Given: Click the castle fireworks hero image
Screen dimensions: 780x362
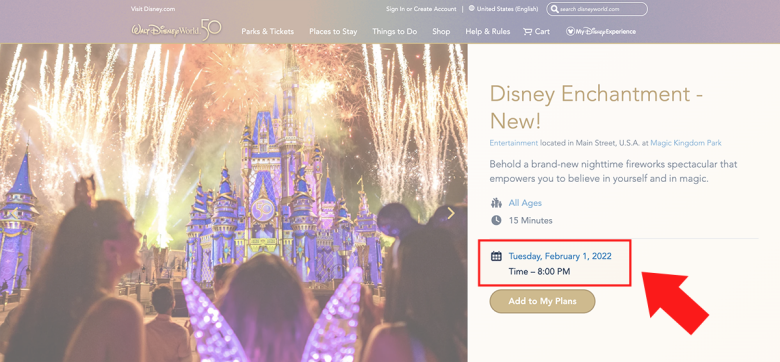Looking at the screenshot, I should pyautogui.click(x=233, y=202).
